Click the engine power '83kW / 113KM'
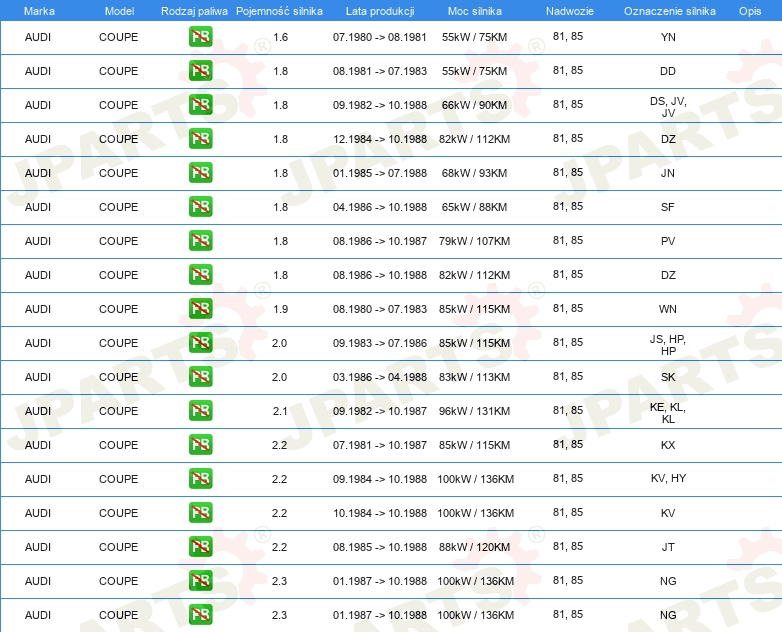The width and height of the screenshot is (782, 632). click(x=474, y=377)
